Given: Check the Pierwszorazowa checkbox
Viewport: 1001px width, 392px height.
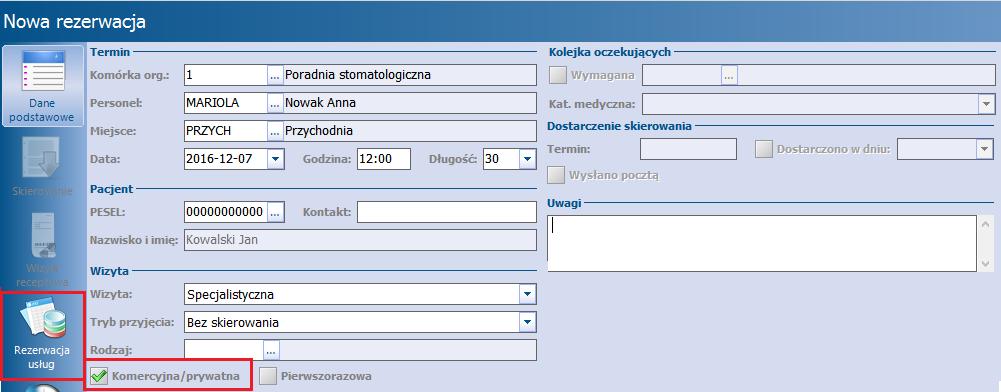Looking at the screenshot, I should pos(268,376).
